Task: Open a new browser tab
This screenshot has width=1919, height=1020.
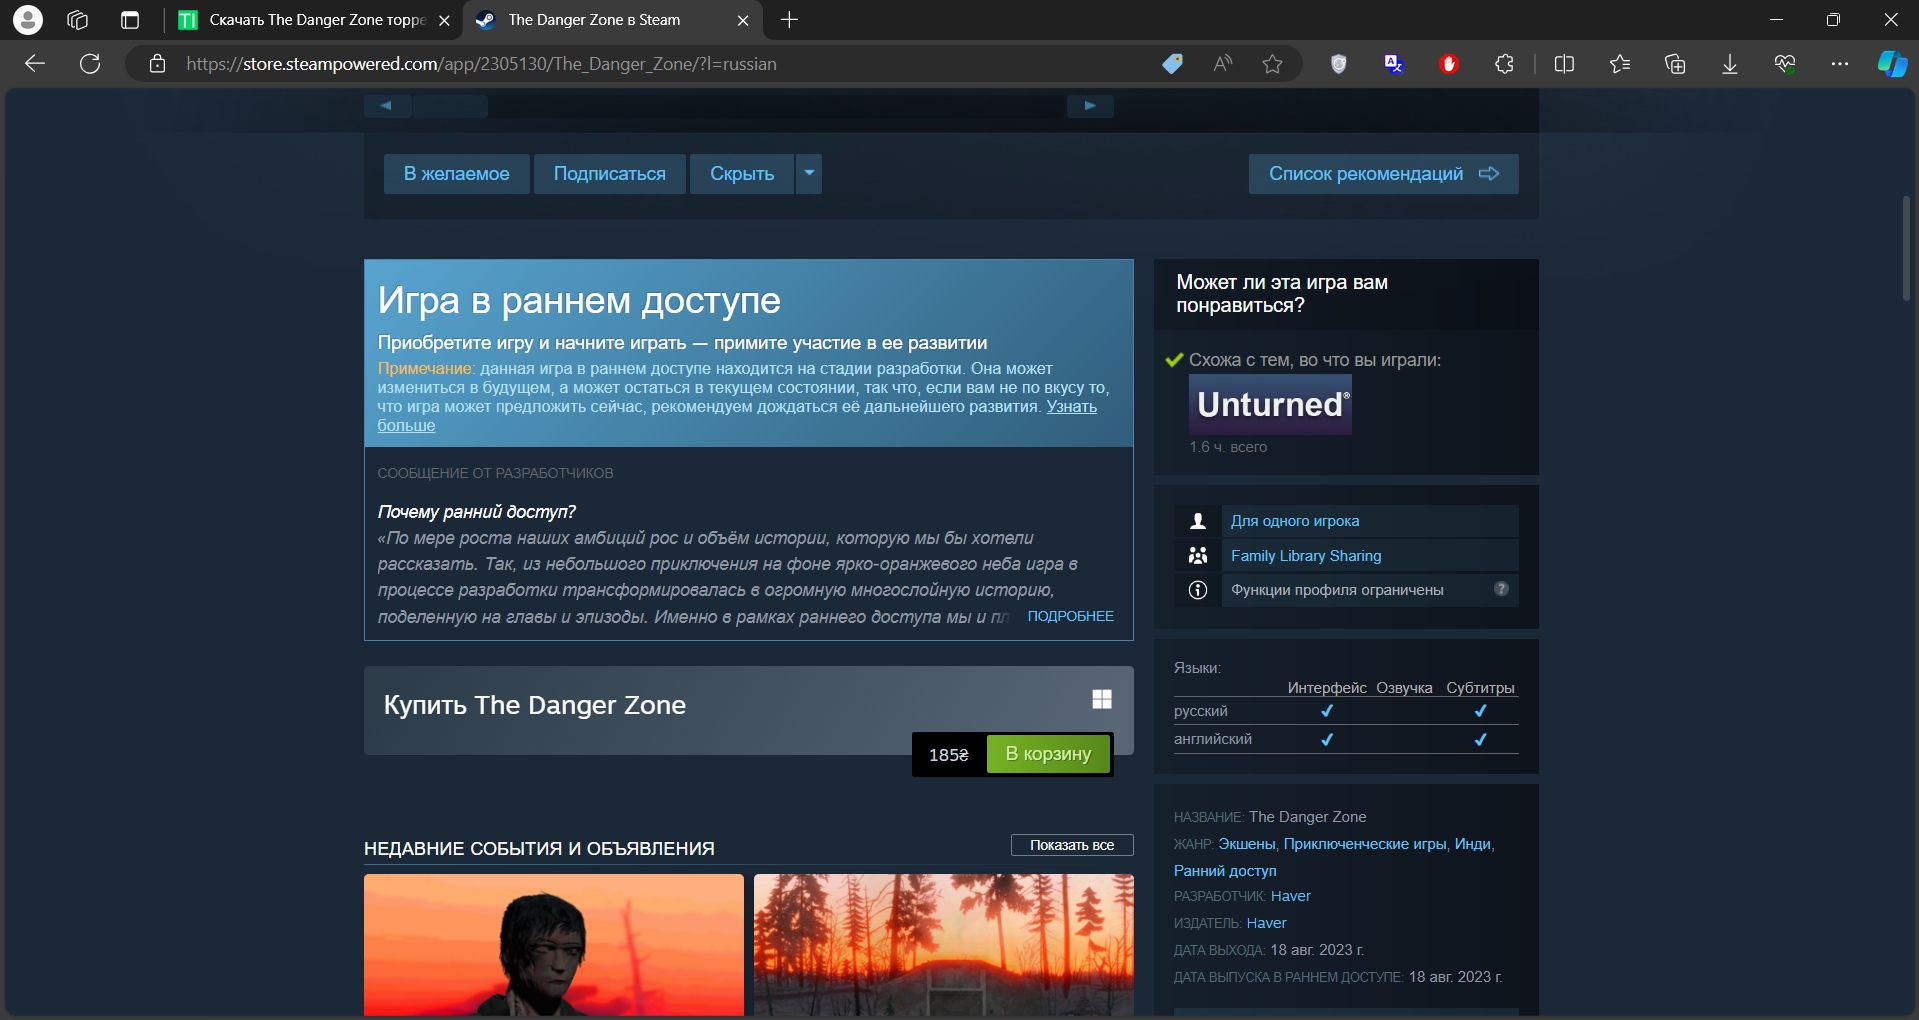Action: [789, 20]
